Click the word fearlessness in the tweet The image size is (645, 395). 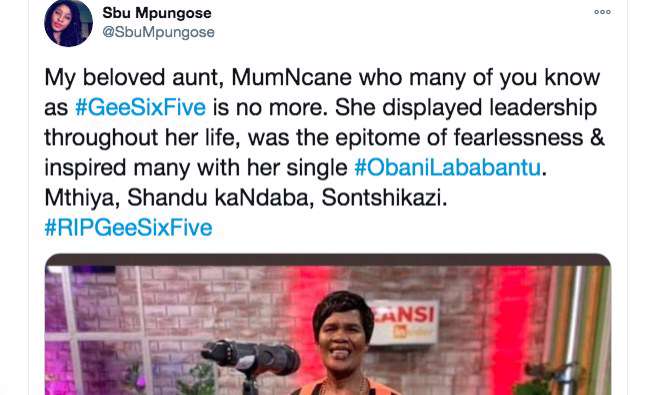tap(518, 137)
